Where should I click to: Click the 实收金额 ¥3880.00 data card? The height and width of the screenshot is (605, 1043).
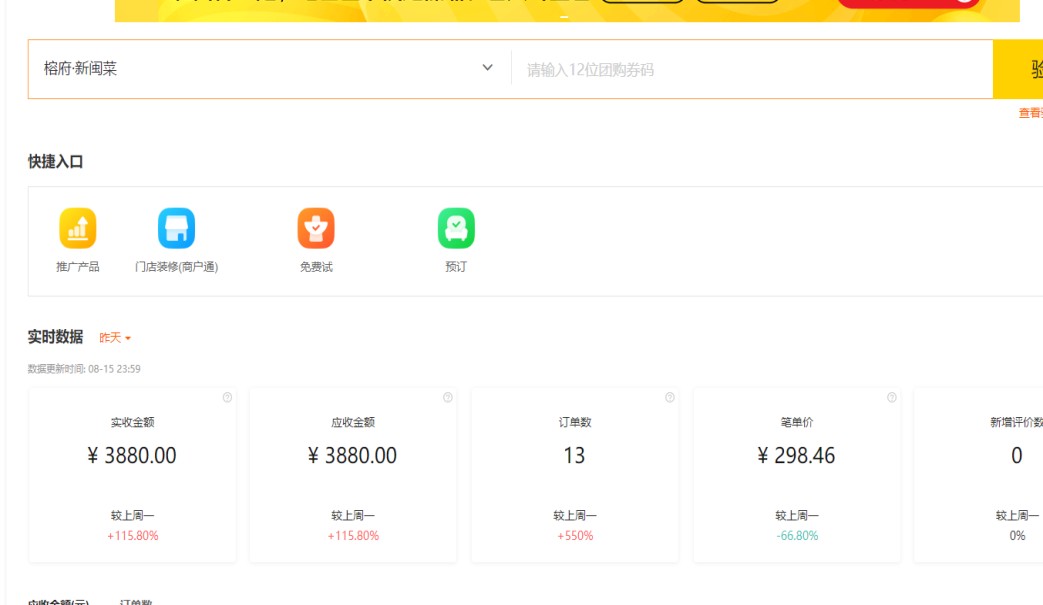pyautogui.click(x=133, y=476)
